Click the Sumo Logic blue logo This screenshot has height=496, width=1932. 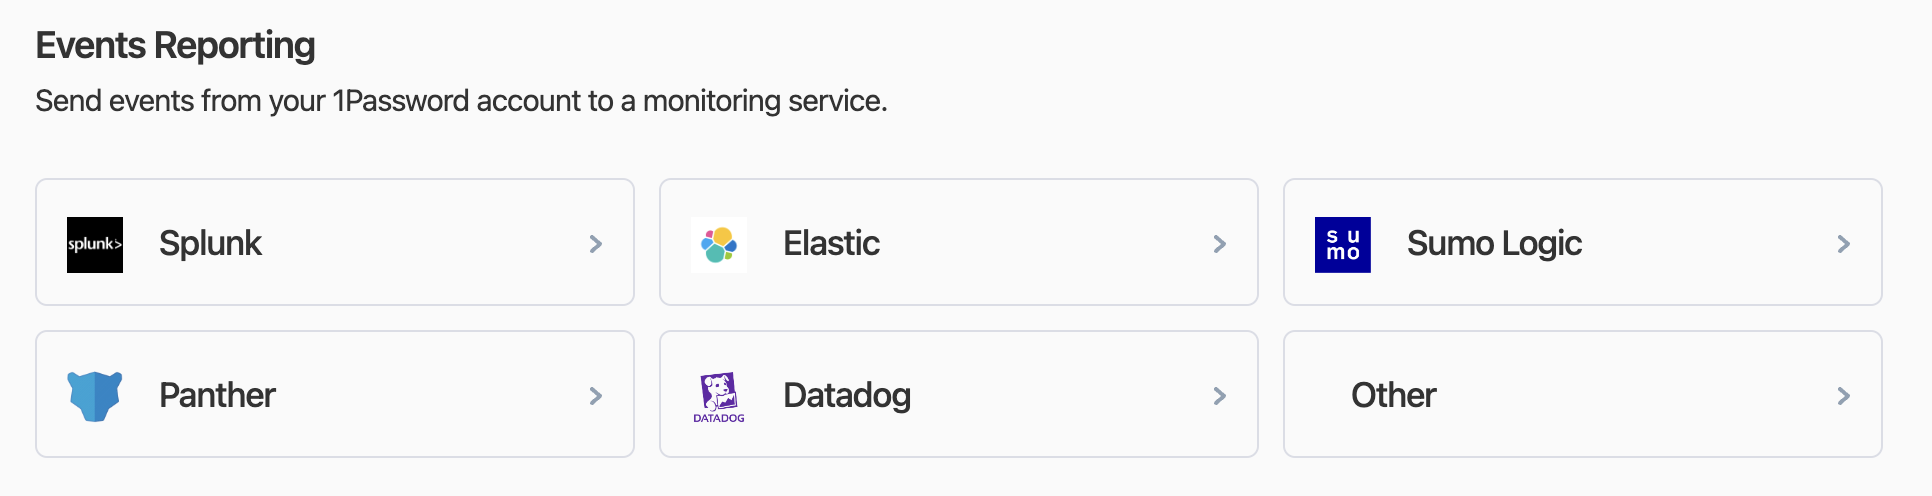click(x=1342, y=244)
